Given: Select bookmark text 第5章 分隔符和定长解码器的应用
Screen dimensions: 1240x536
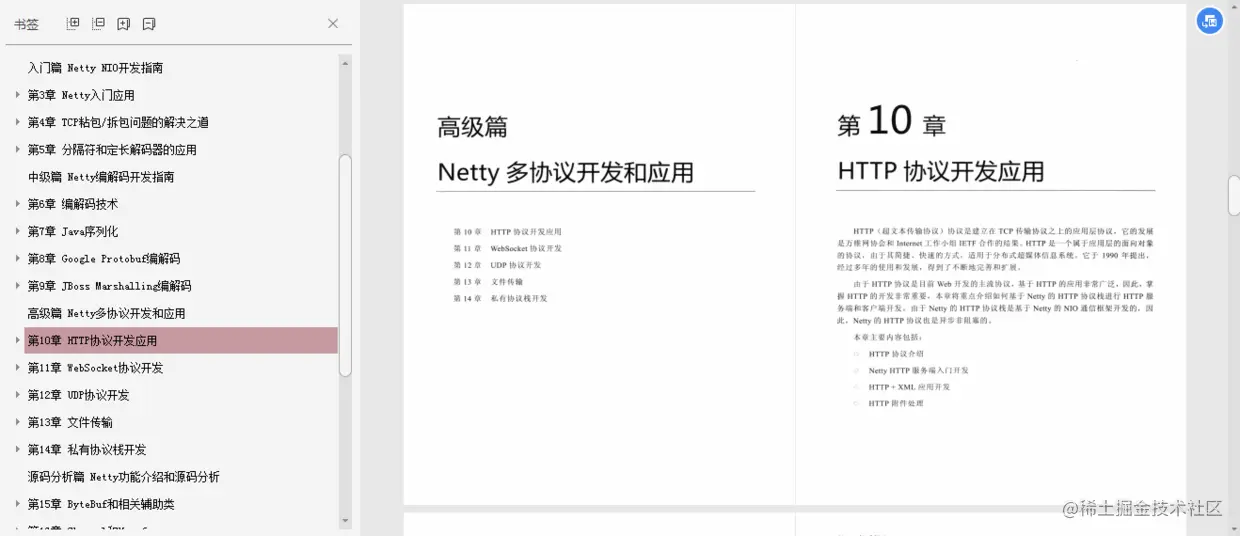Looking at the screenshot, I should 112,149.
